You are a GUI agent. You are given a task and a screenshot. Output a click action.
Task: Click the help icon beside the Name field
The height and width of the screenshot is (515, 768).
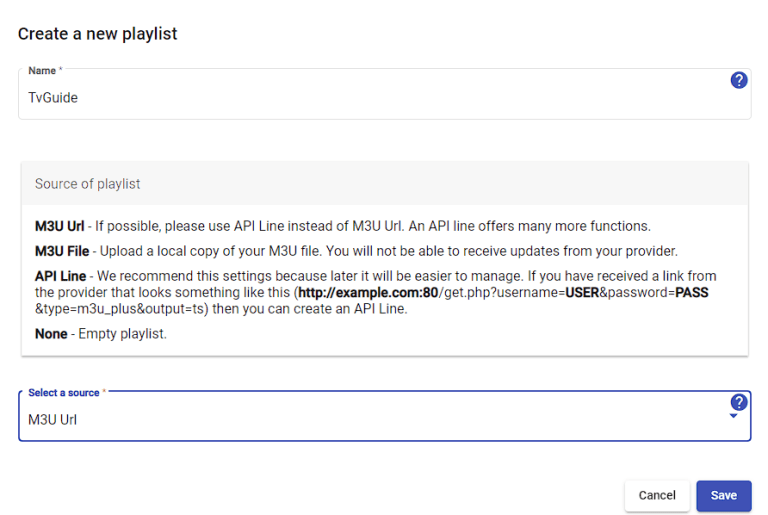[739, 80]
